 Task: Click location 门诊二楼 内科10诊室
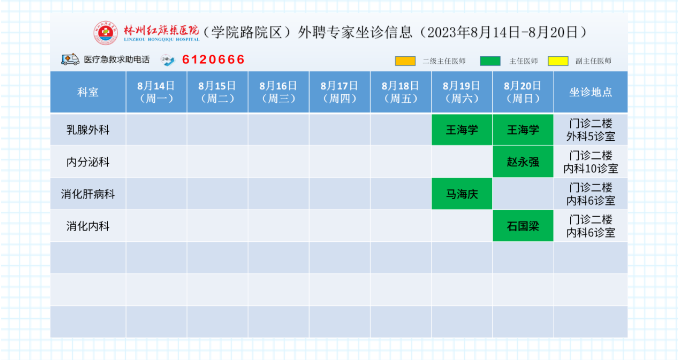591,162
